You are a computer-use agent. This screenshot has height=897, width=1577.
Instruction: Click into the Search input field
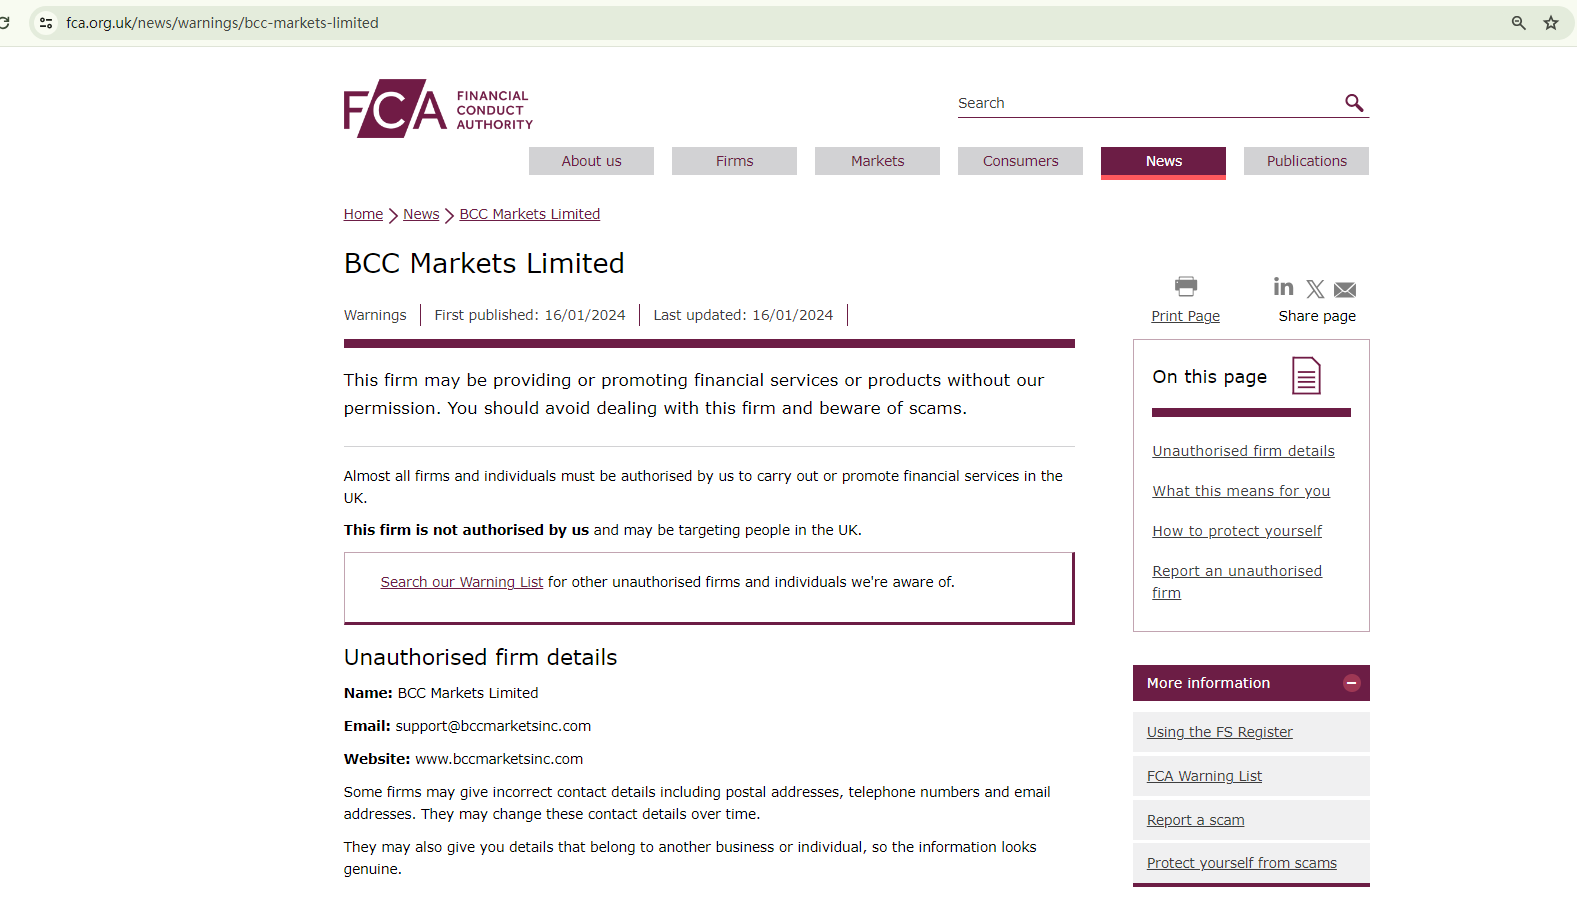(x=1145, y=103)
